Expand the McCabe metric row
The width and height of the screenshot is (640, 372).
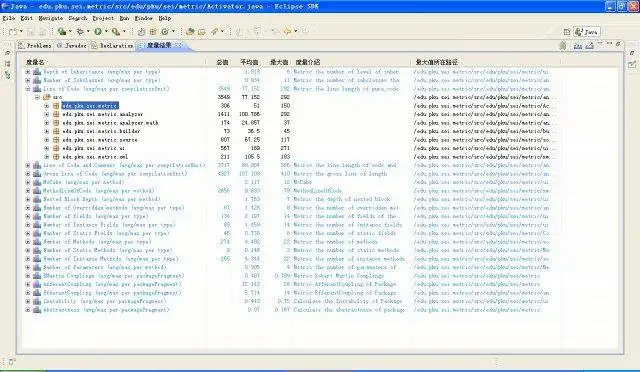click(28, 182)
